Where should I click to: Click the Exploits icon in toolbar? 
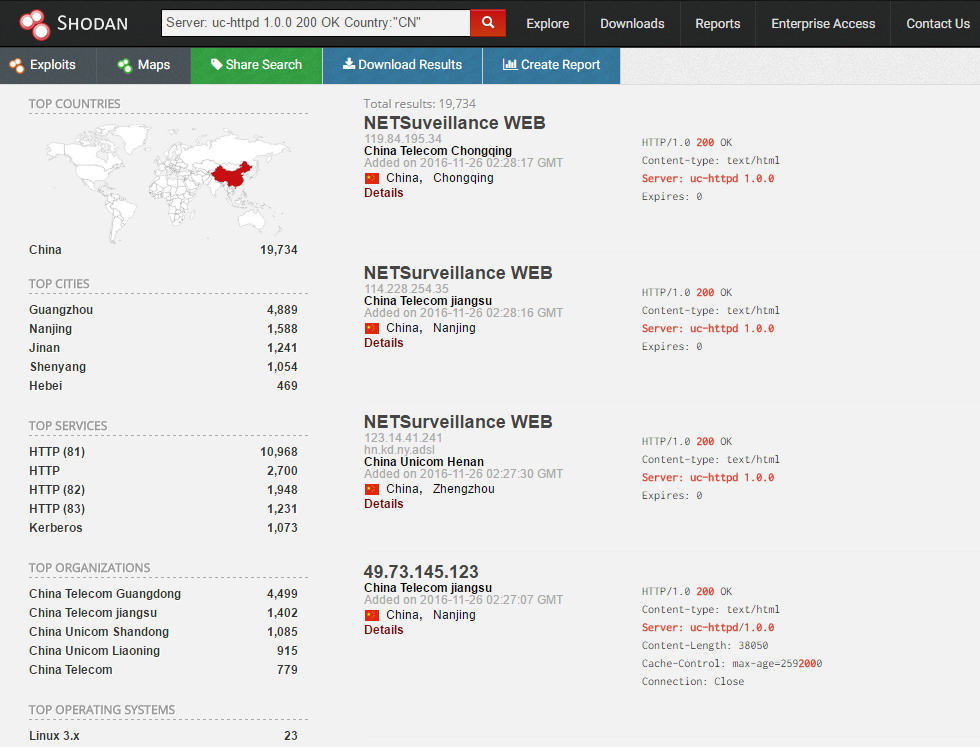[17, 65]
